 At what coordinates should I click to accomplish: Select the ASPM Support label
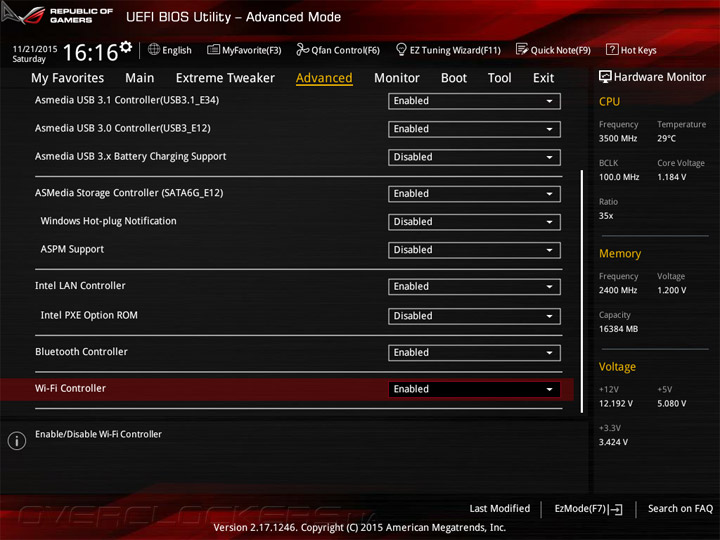[72, 249]
